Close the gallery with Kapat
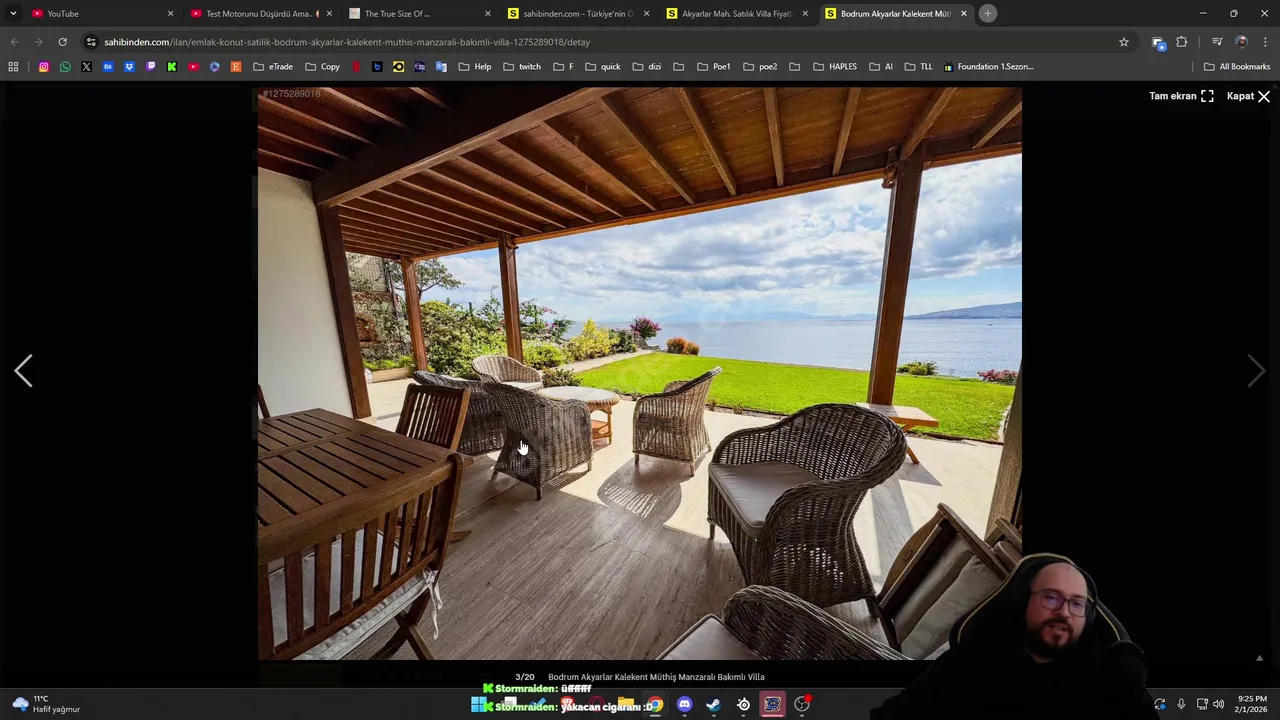The height and width of the screenshot is (720, 1280). 1248,96
